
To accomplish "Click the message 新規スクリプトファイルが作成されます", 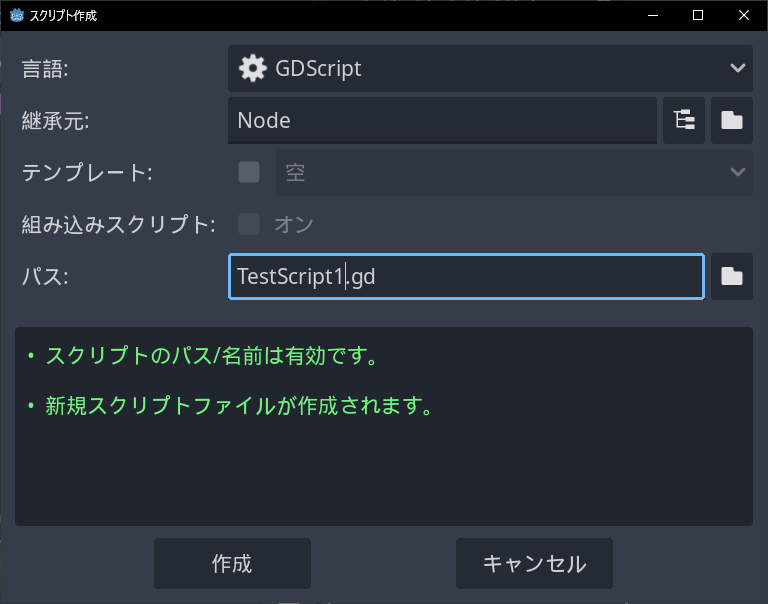I will pyautogui.click(x=239, y=406).
